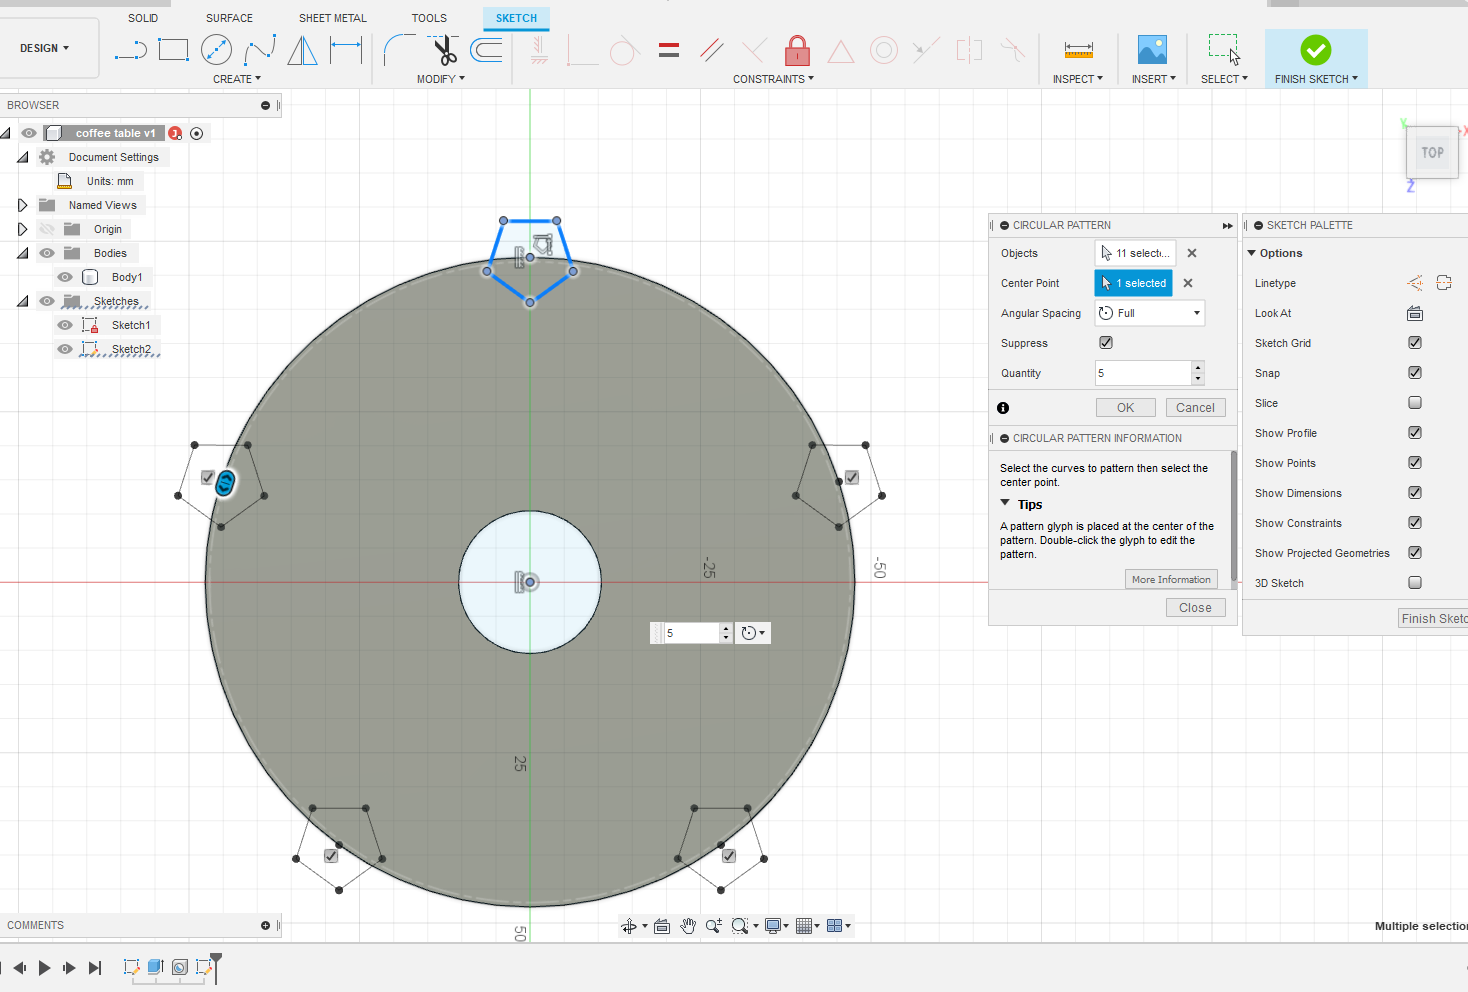Open the Angular Spacing dropdown
Viewport: 1468px width, 992px height.
pyautogui.click(x=1150, y=313)
